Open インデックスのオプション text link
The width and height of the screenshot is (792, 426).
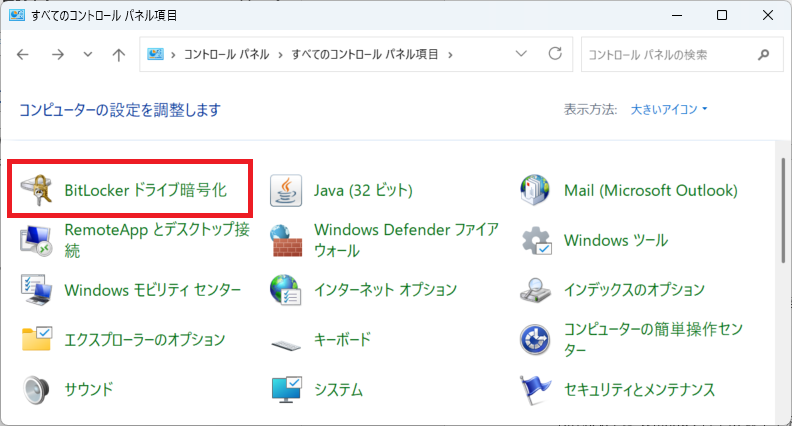pyautogui.click(x=634, y=290)
